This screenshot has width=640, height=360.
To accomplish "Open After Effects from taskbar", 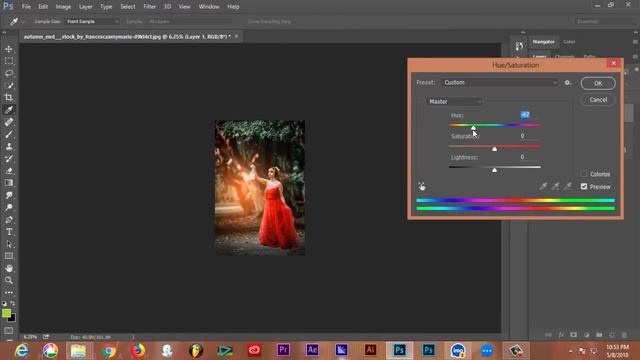I will point(312,350).
